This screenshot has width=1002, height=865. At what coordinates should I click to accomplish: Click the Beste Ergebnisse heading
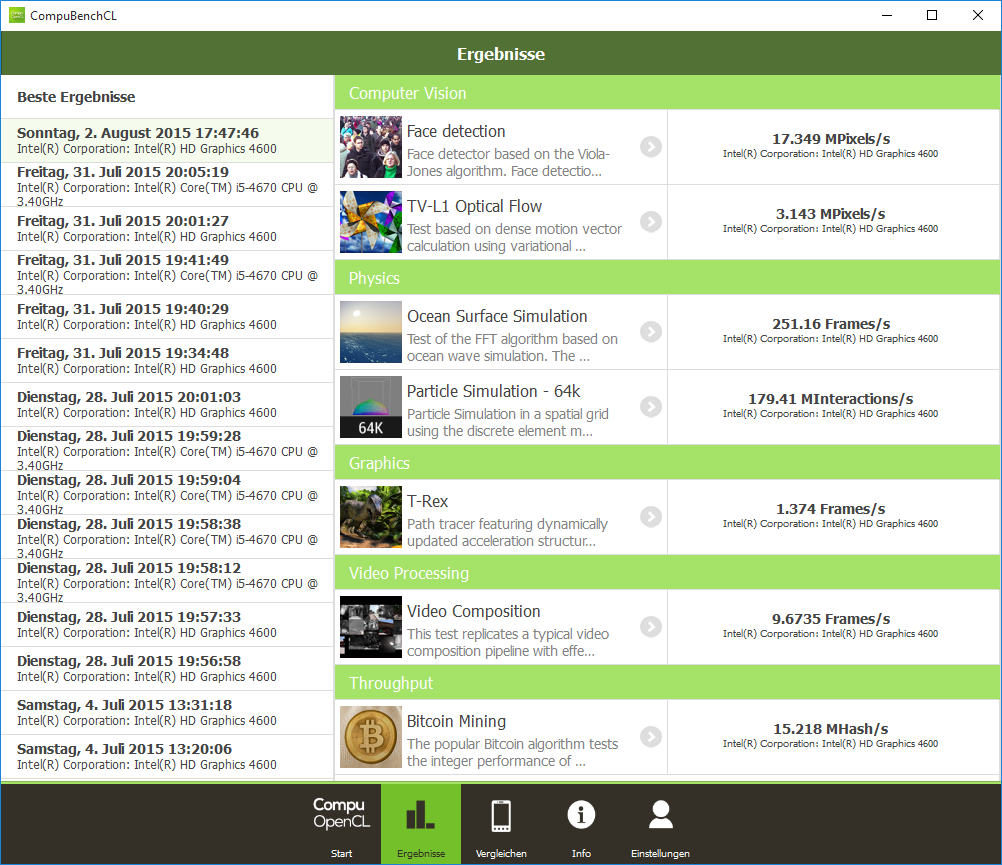76,97
